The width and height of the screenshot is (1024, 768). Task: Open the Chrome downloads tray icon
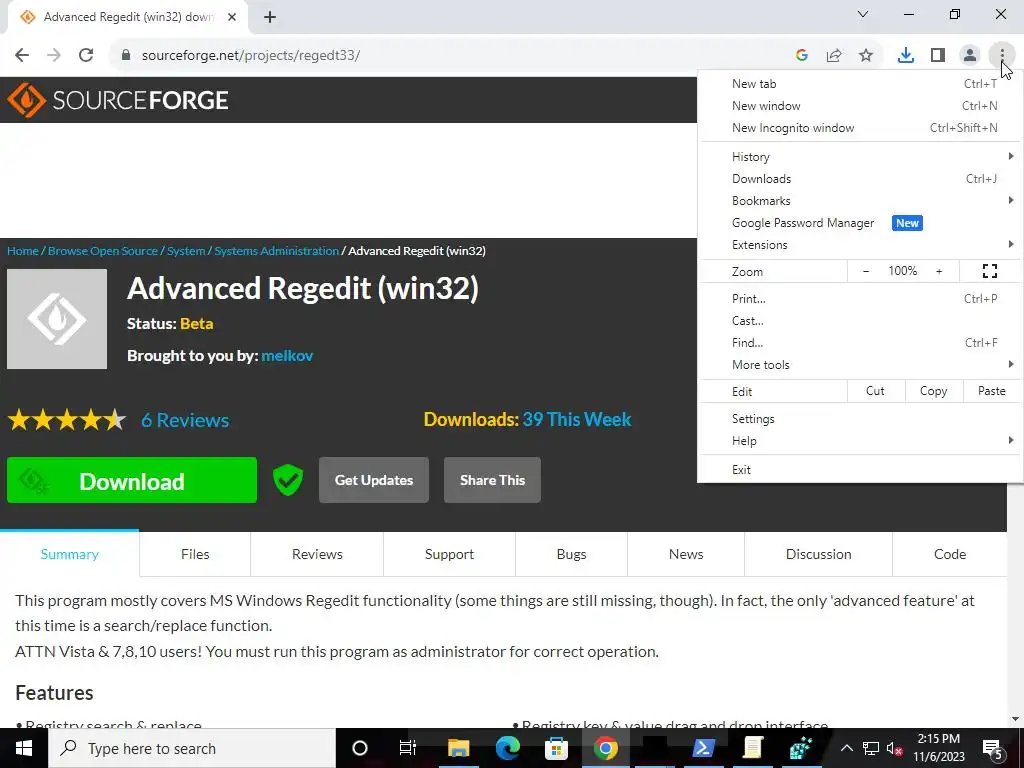tap(905, 55)
